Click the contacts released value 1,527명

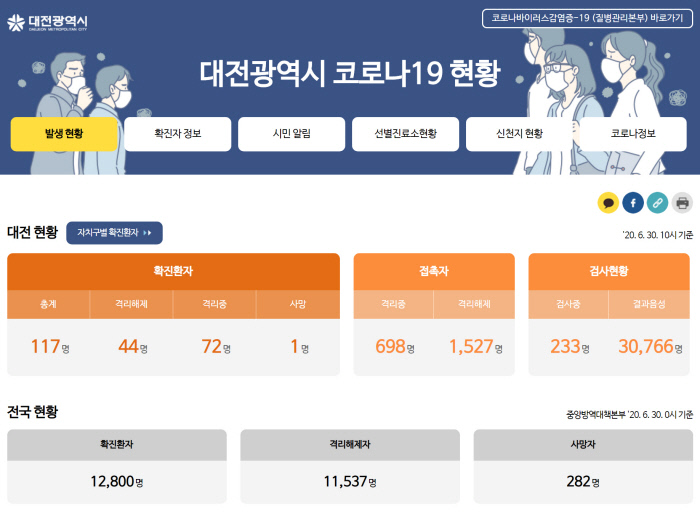[x=475, y=347]
